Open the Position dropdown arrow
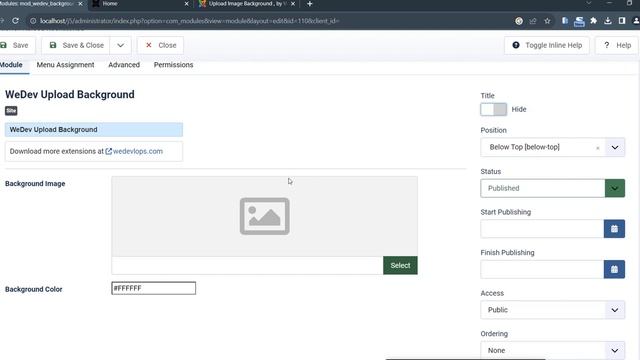Image resolution: width=640 pixels, height=360 pixels. (x=615, y=147)
